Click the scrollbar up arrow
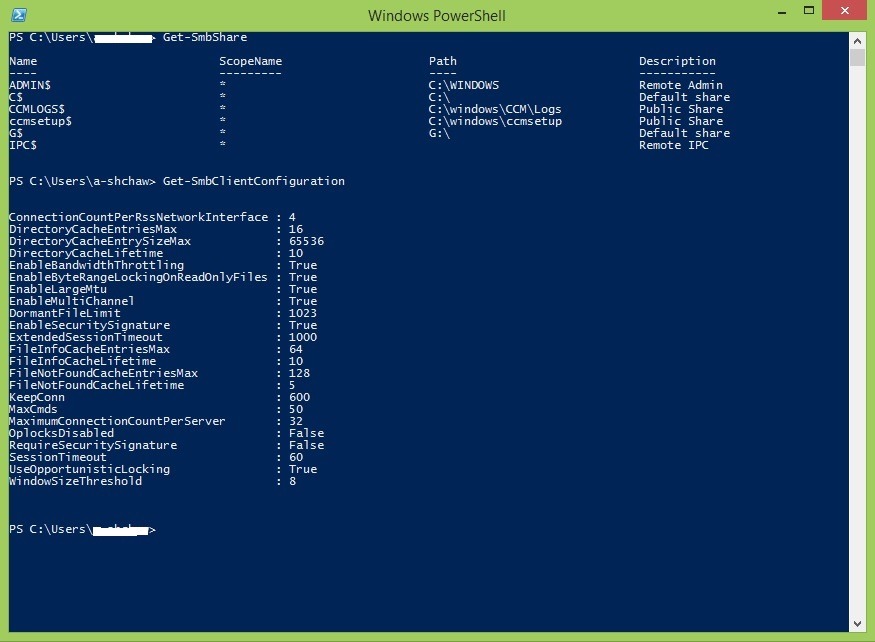The height and width of the screenshot is (642, 875). (857, 40)
